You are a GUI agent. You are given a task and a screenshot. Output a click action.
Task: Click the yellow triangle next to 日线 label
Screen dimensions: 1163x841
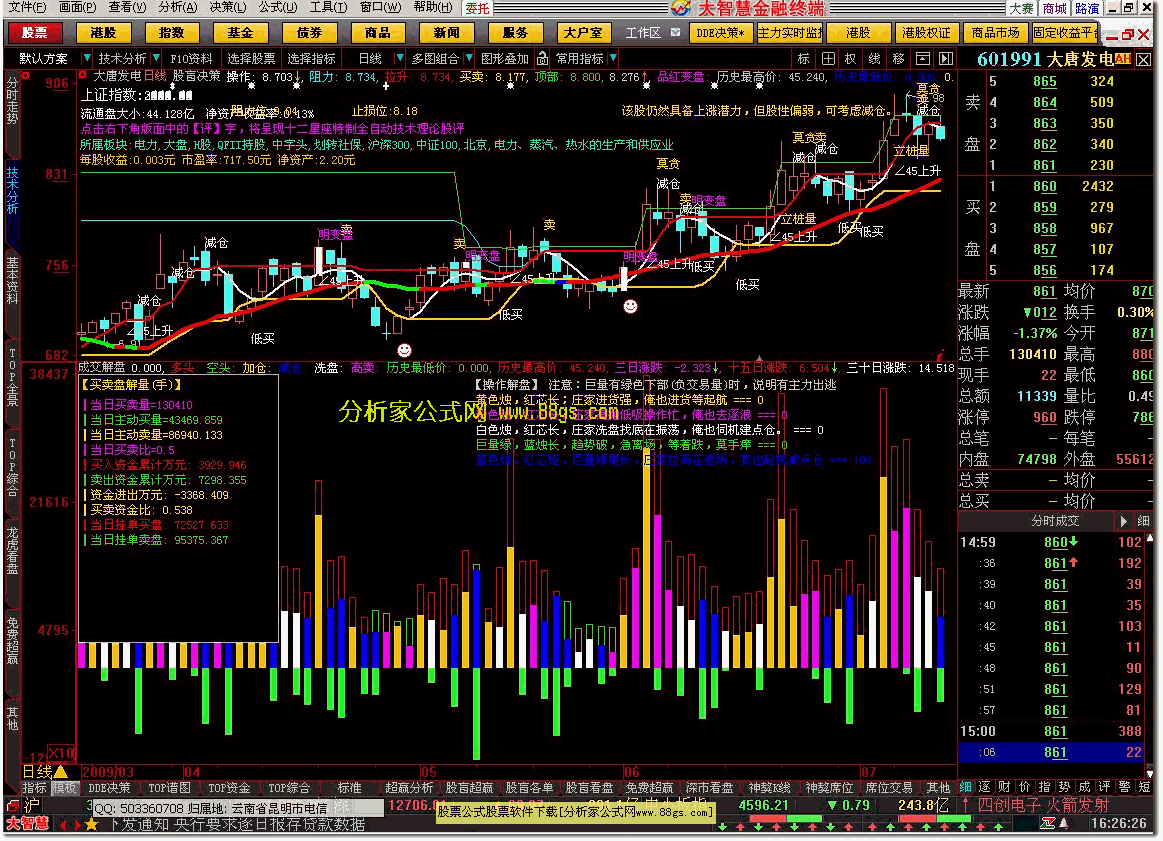click(x=61, y=772)
